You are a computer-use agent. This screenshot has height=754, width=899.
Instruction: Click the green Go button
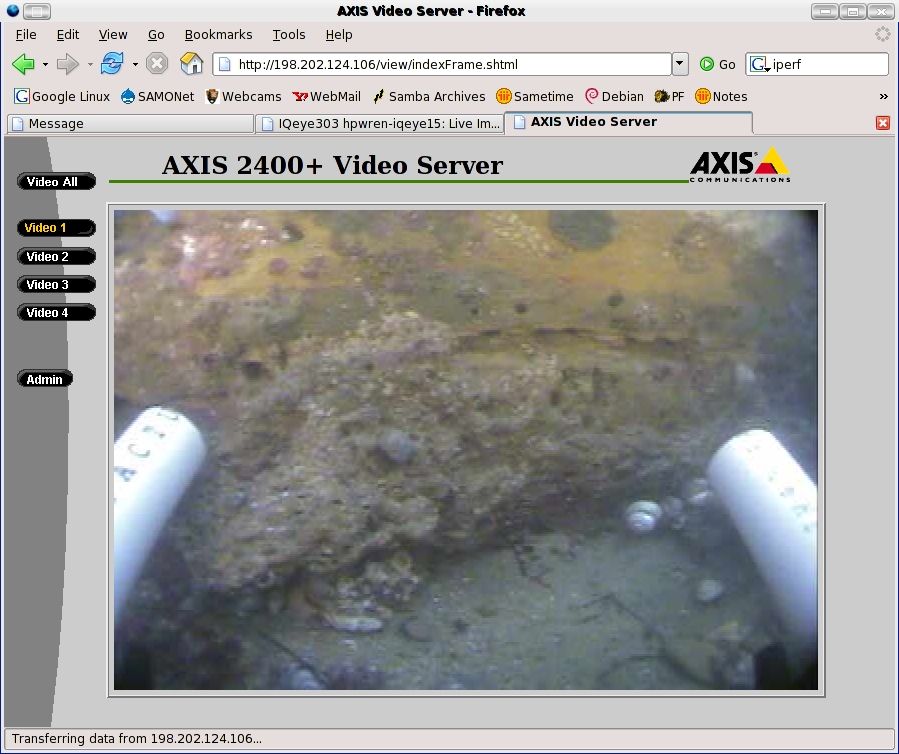pyautogui.click(x=718, y=64)
